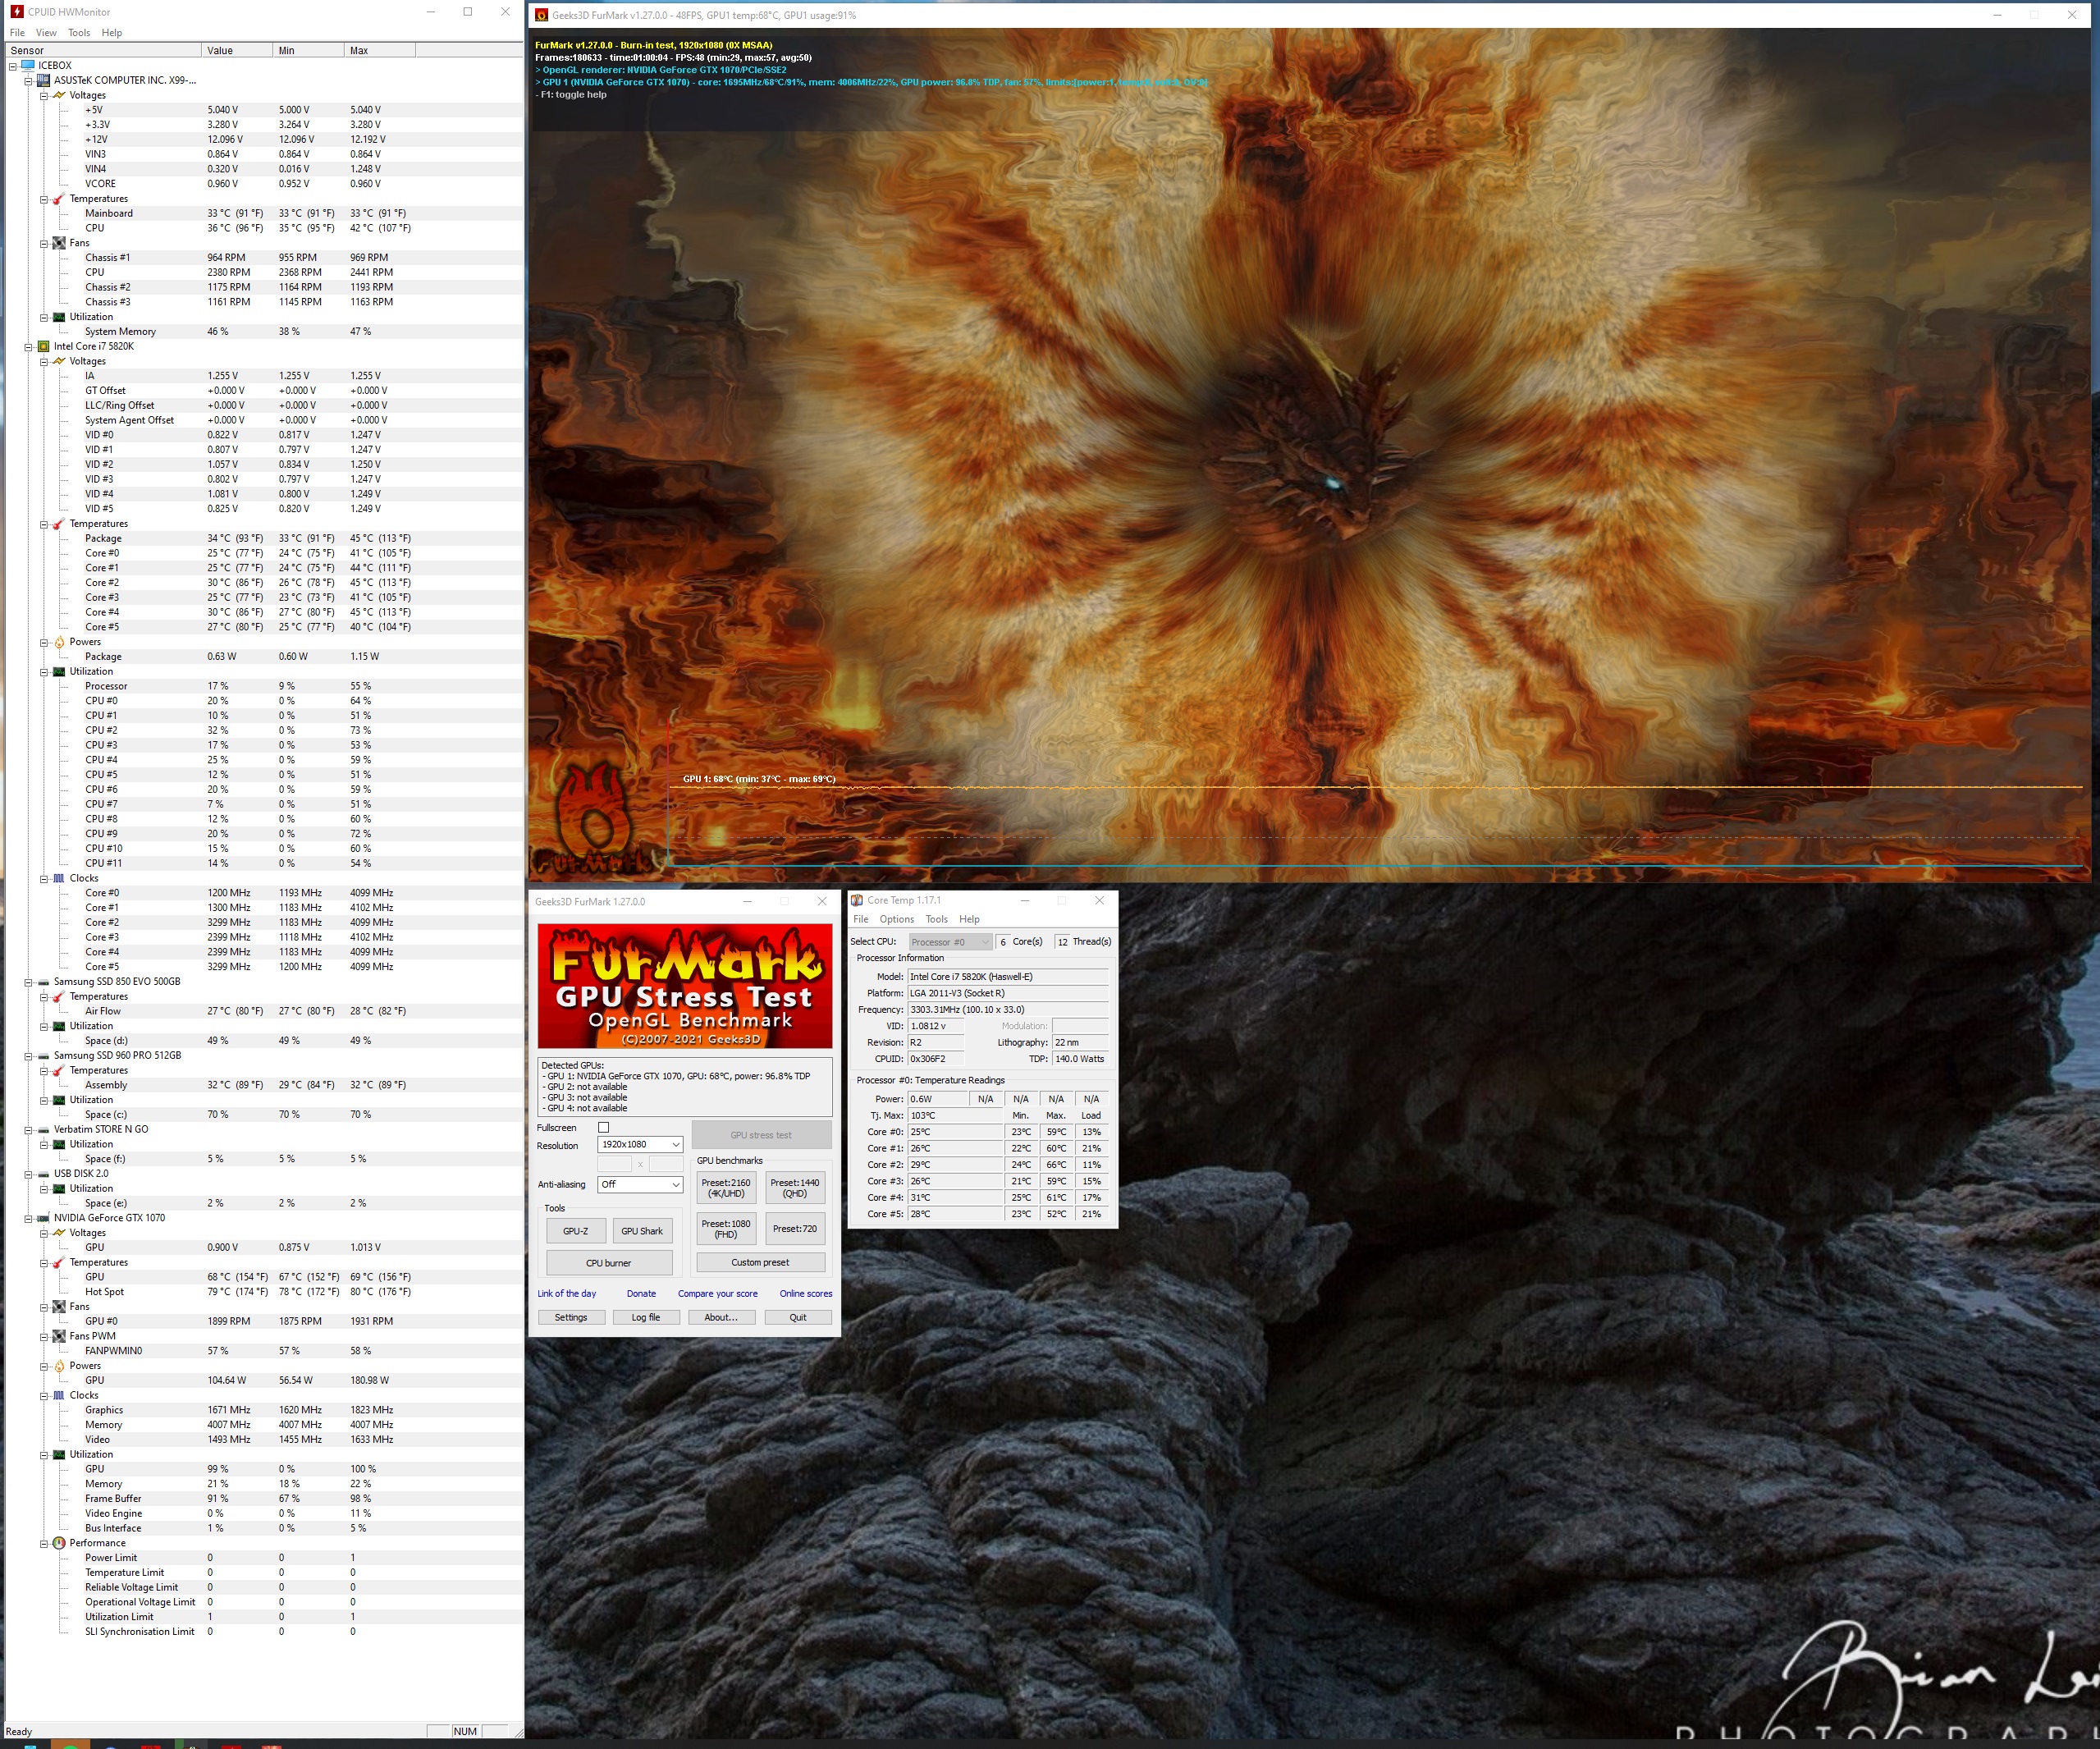Click the Clocks icon under Intel Core i7
The width and height of the screenshot is (2100, 1749).
point(59,878)
